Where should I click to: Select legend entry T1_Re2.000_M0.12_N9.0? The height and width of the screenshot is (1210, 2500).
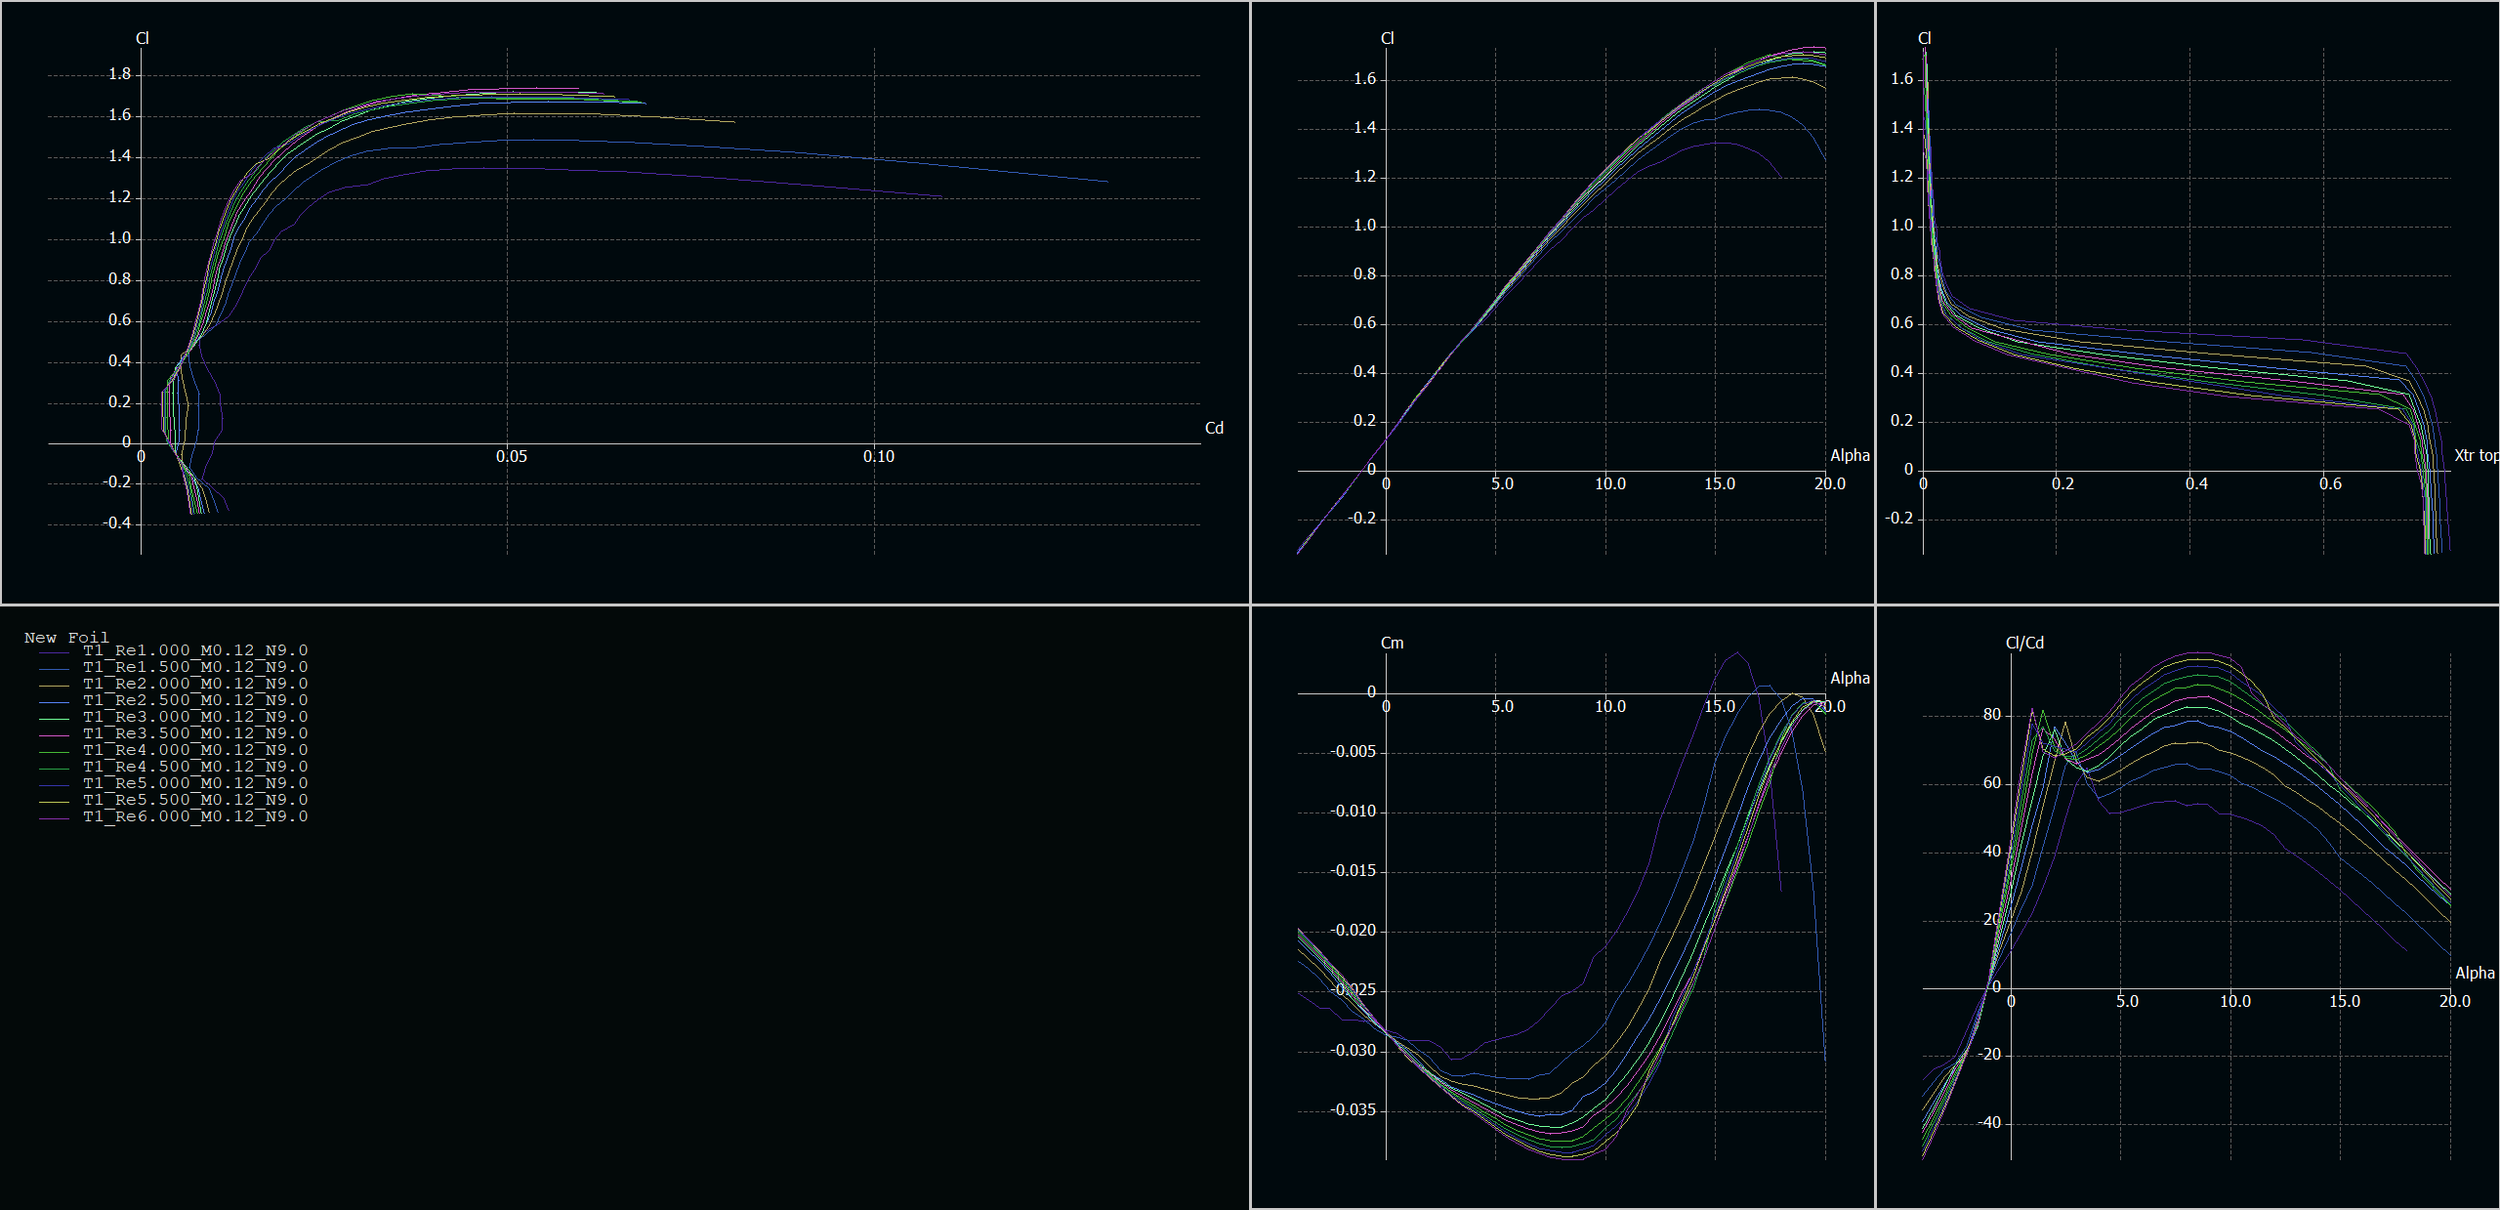pos(195,684)
